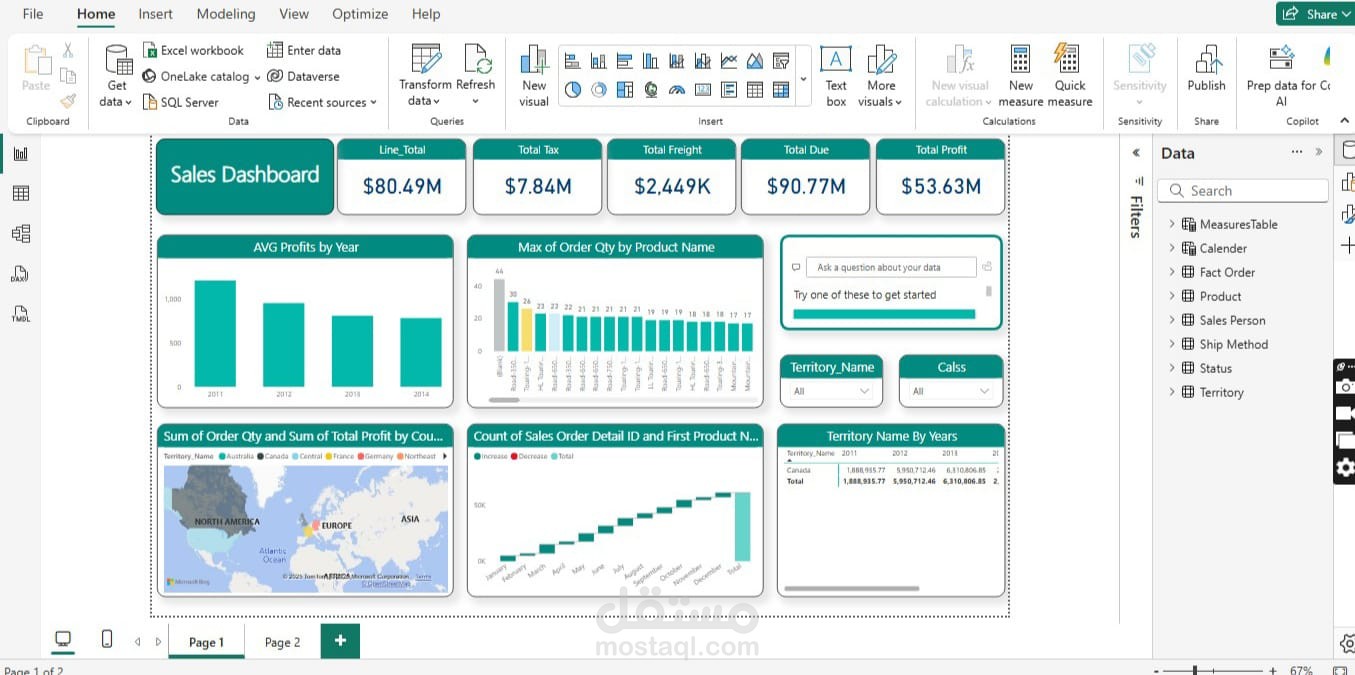Insert a pie chart visual
The width and height of the screenshot is (1355, 675).
click(573, 89)
